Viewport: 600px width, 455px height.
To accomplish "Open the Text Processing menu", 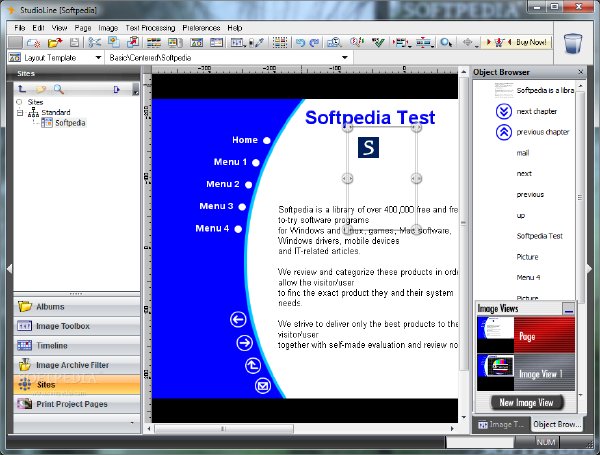I will click(150, 28).
